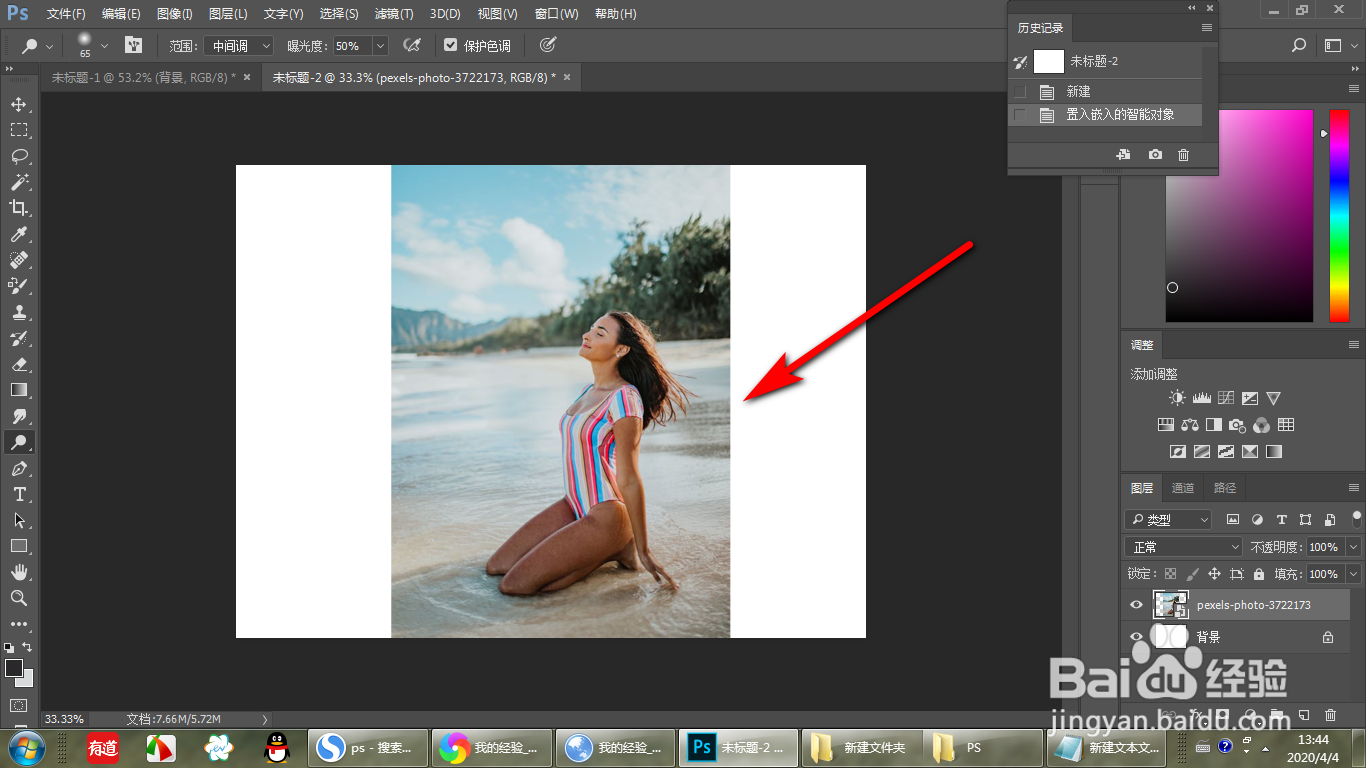Select the Magic Wand tool
Screen dimensions: 1366x768
tap(19, 182)
